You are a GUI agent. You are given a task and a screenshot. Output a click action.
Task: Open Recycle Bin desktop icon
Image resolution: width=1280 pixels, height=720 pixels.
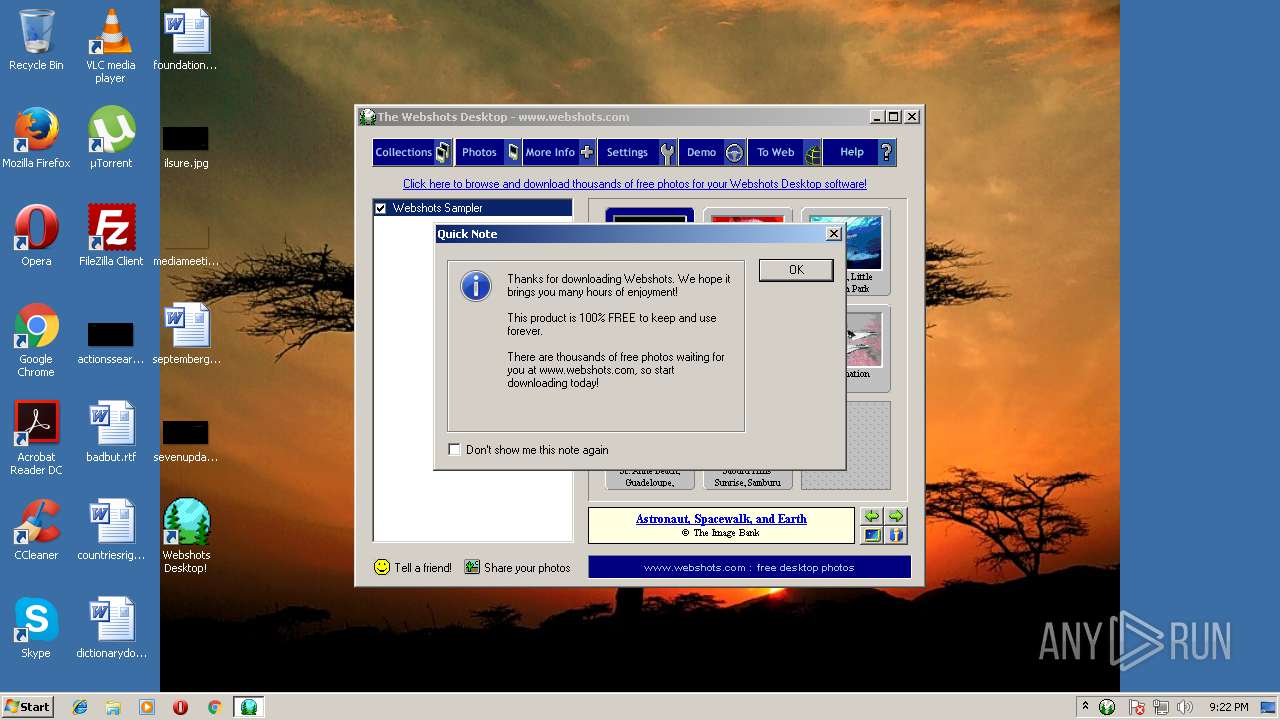(36, 41)
